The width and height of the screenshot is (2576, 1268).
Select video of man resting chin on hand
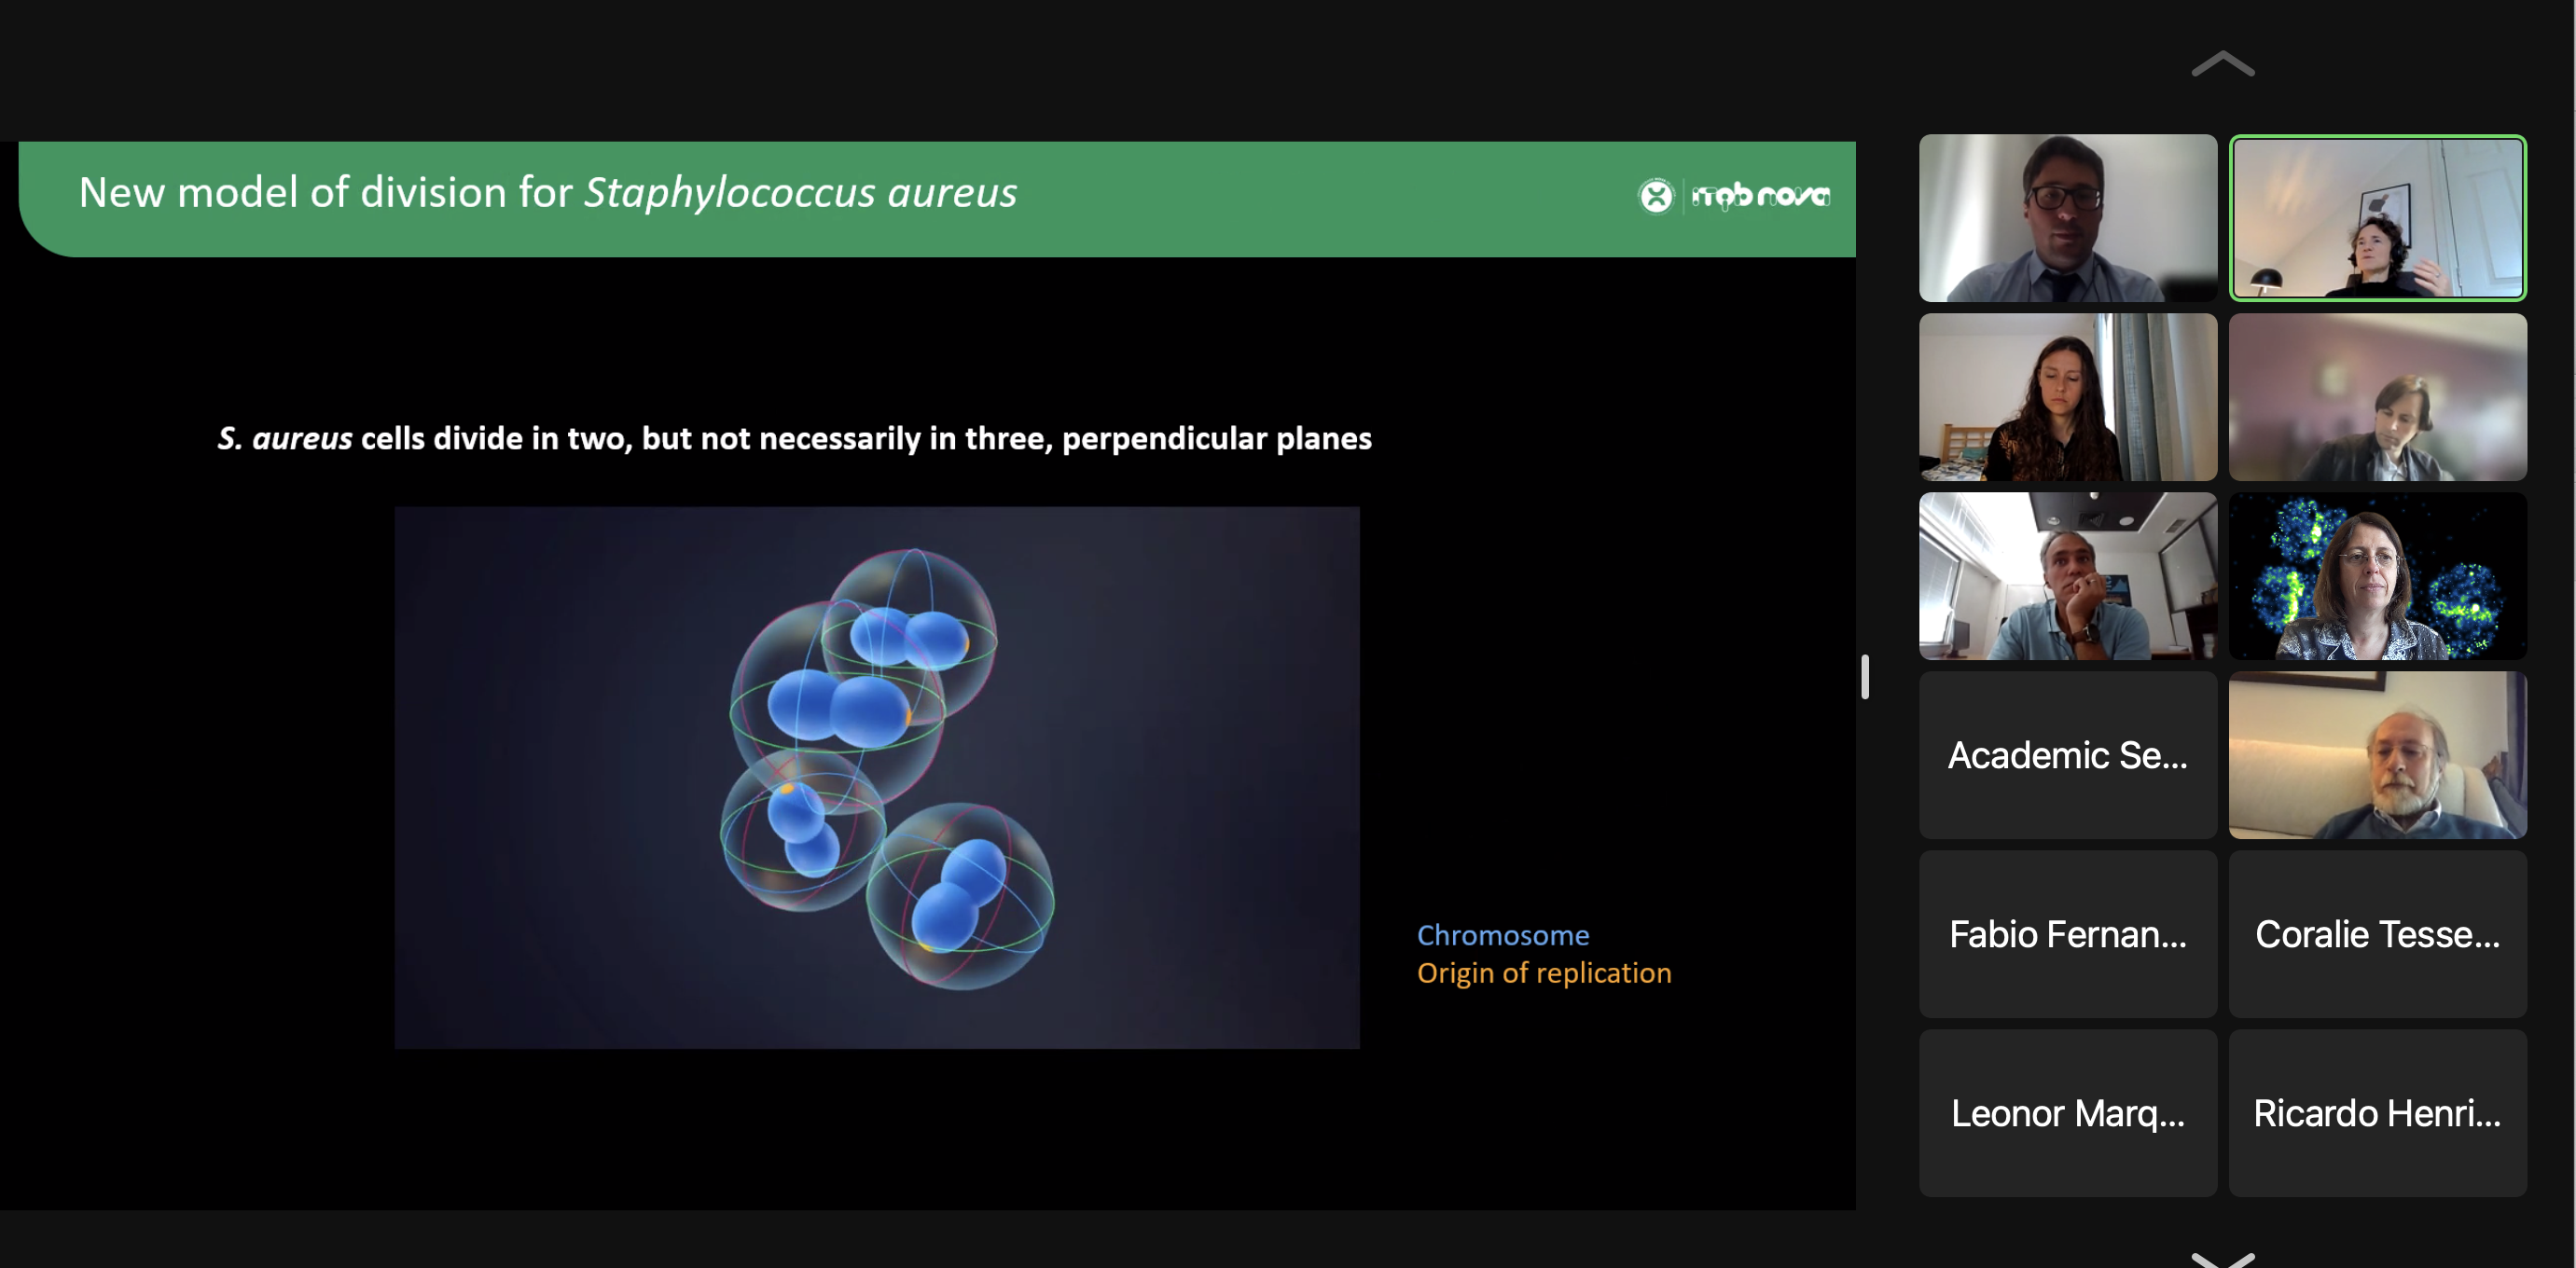[2067, 576]
